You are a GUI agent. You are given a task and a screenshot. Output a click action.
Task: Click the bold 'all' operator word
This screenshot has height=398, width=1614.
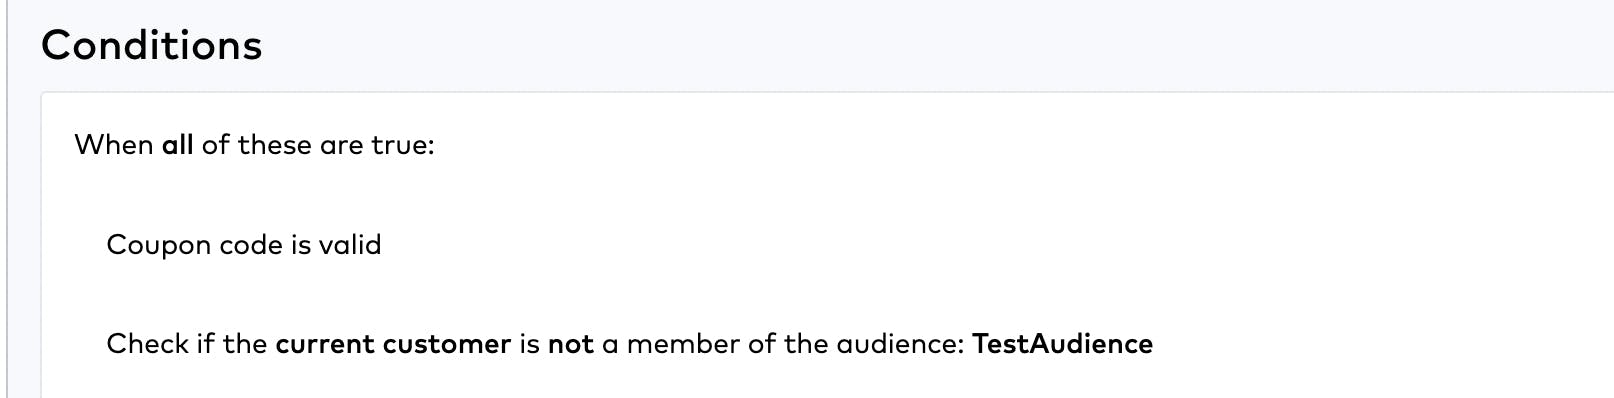pos(177,145)
